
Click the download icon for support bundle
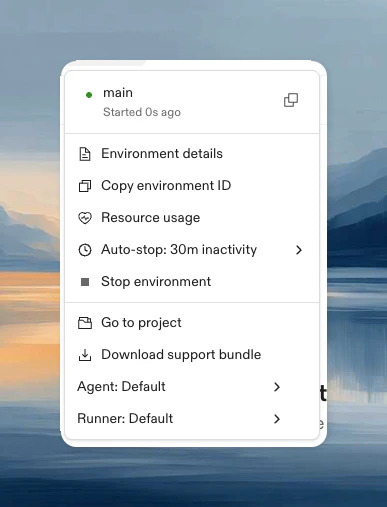pos(85,355)
